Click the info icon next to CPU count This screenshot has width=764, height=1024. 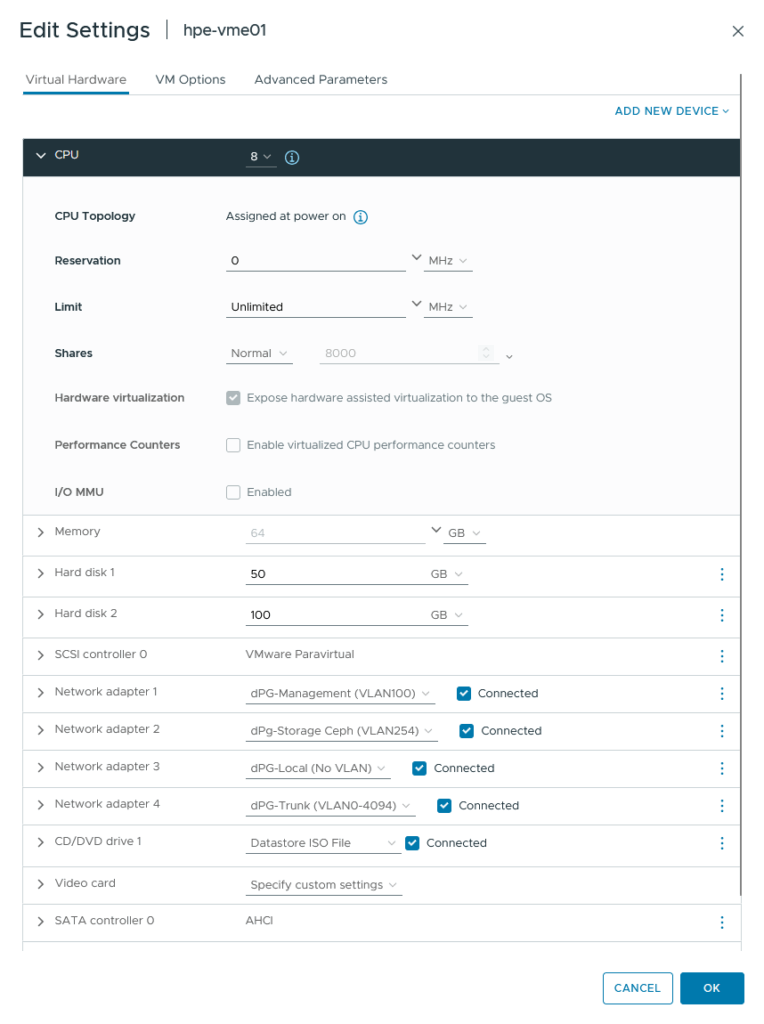click(x=292, y=157)
